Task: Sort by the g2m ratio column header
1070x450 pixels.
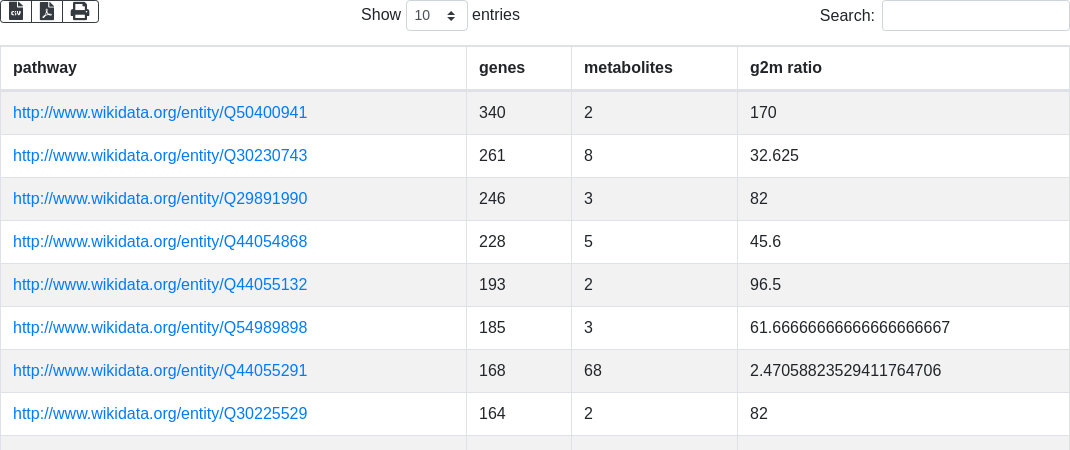Action: coord(786,68)
